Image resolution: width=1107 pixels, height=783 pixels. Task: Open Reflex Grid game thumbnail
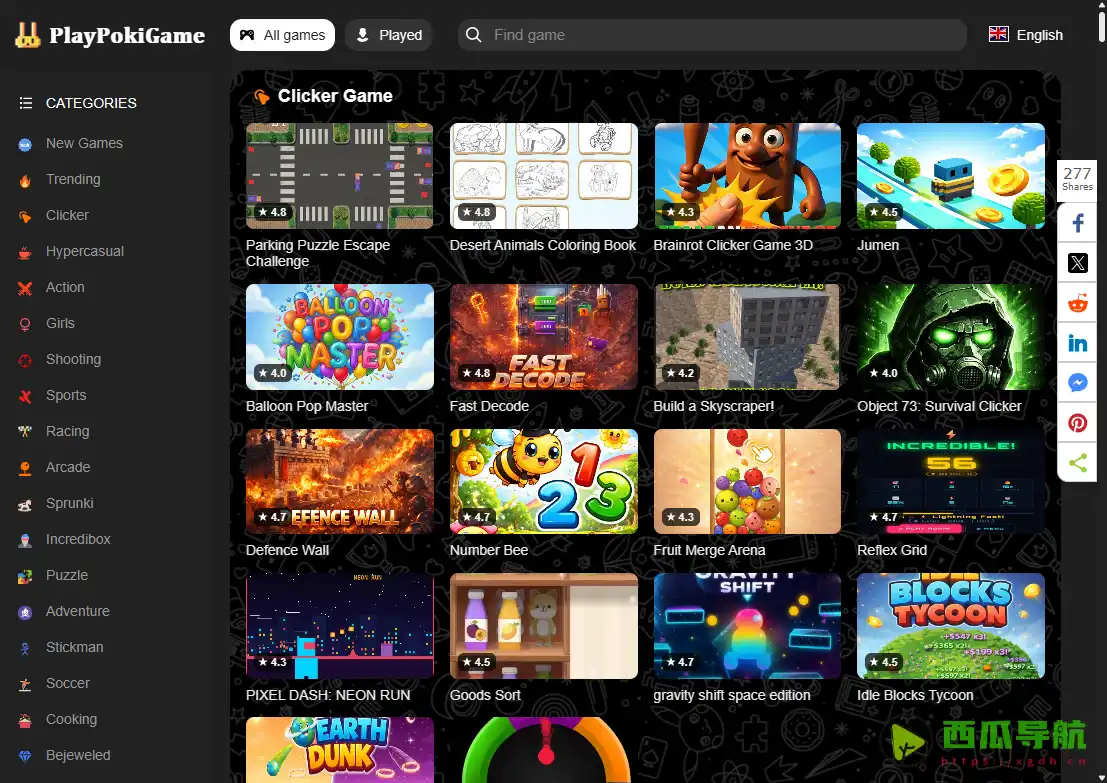tap(950, 482)
